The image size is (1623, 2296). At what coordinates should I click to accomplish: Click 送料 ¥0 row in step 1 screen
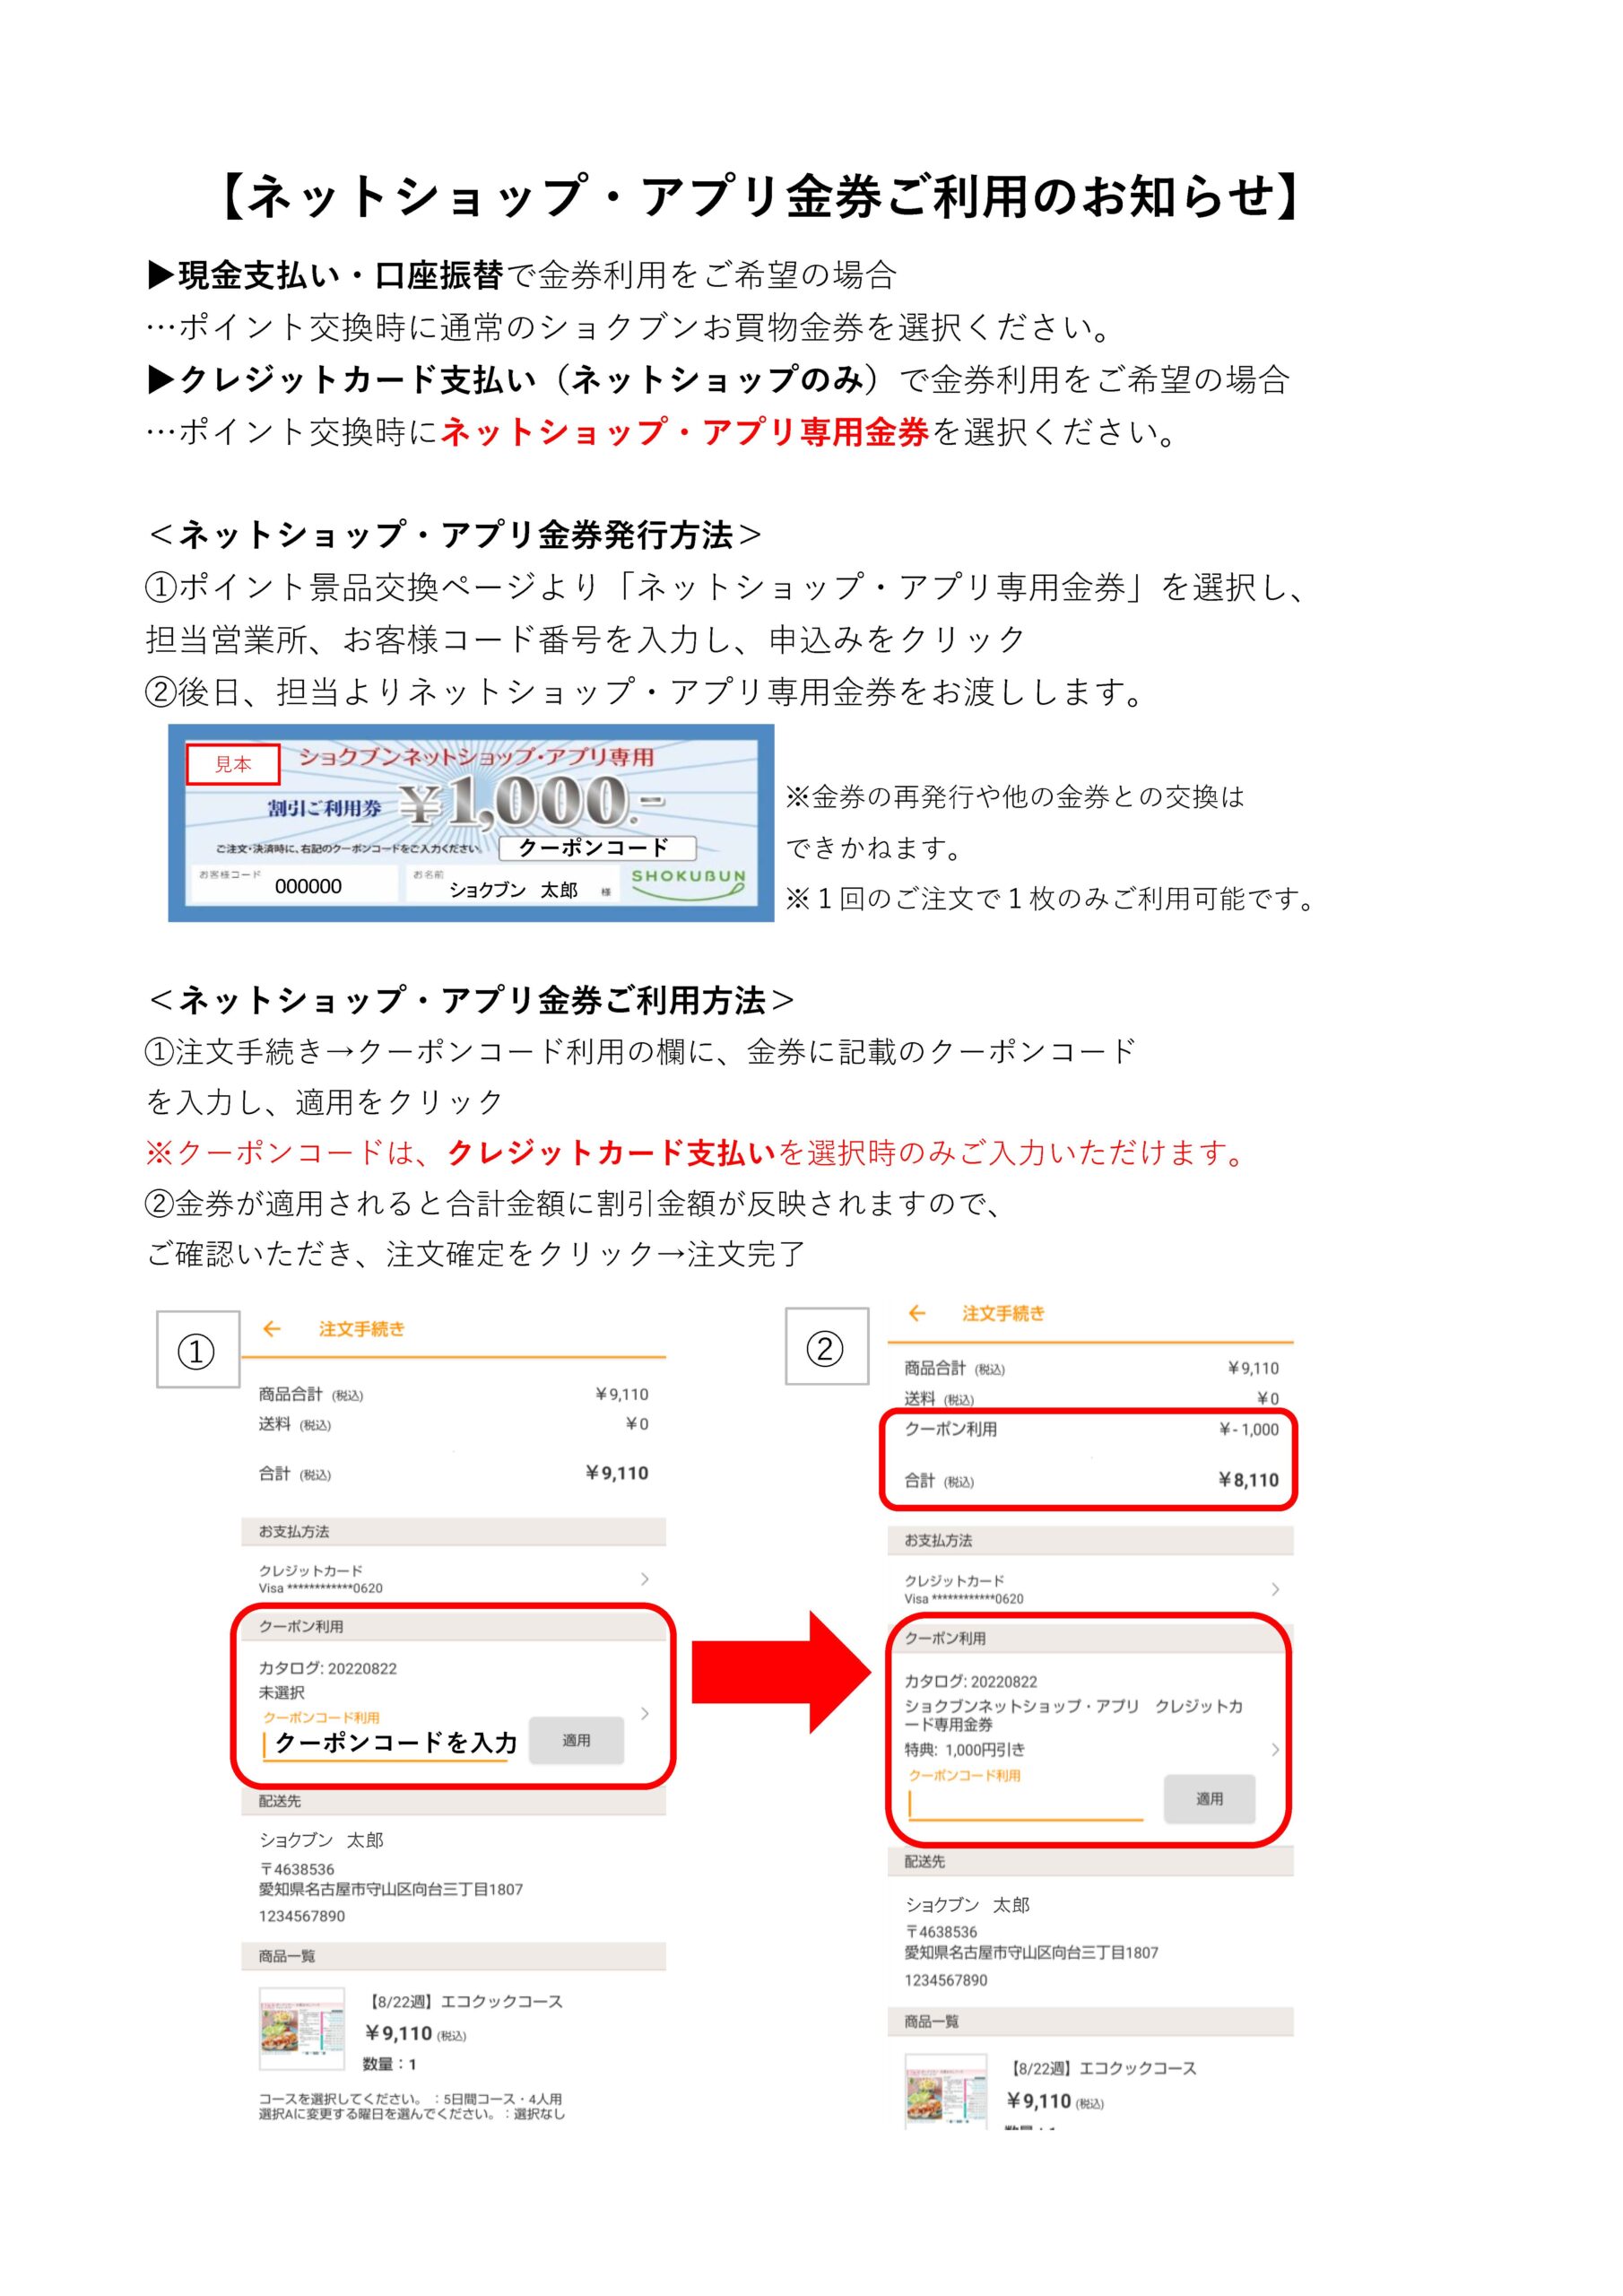click(454, 1424)
